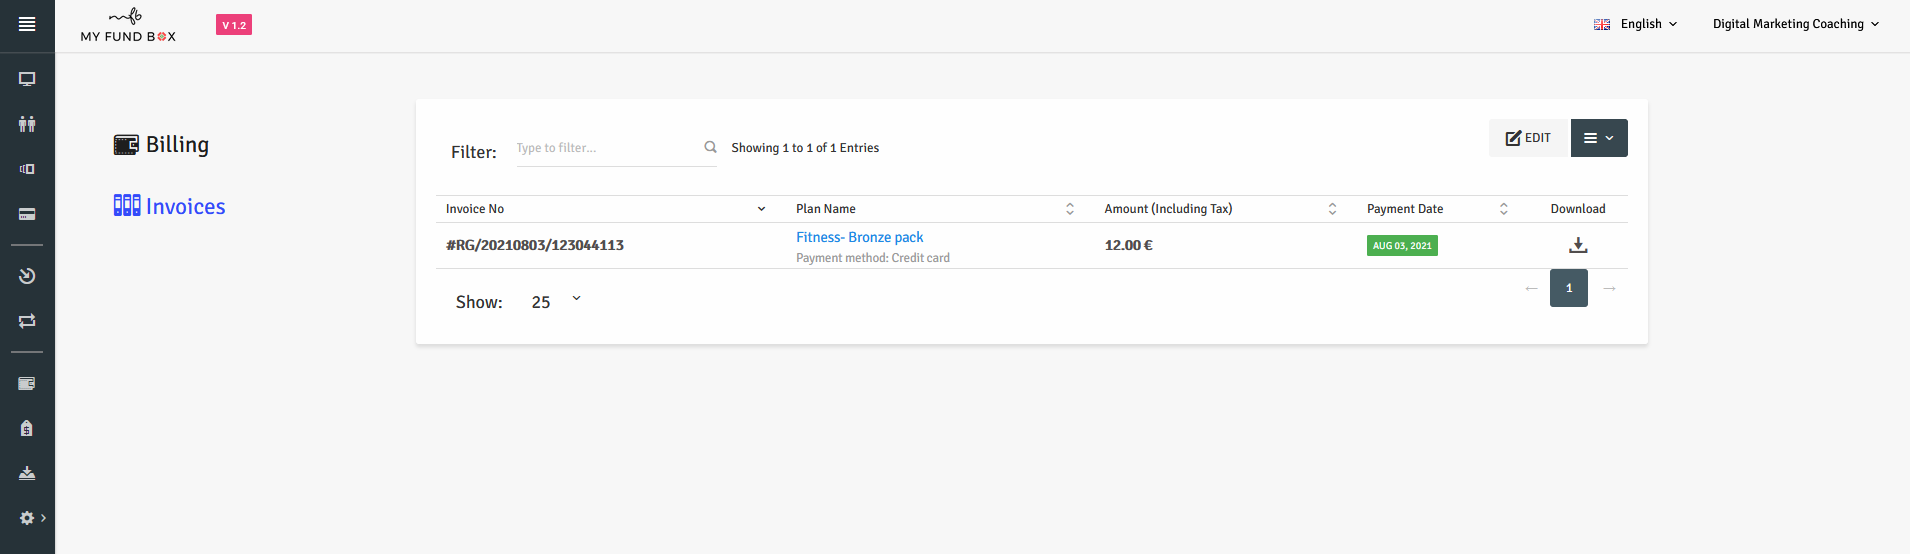Change the Show 25 entries dropdown
1910x554 pixels.
click(555, 301)
